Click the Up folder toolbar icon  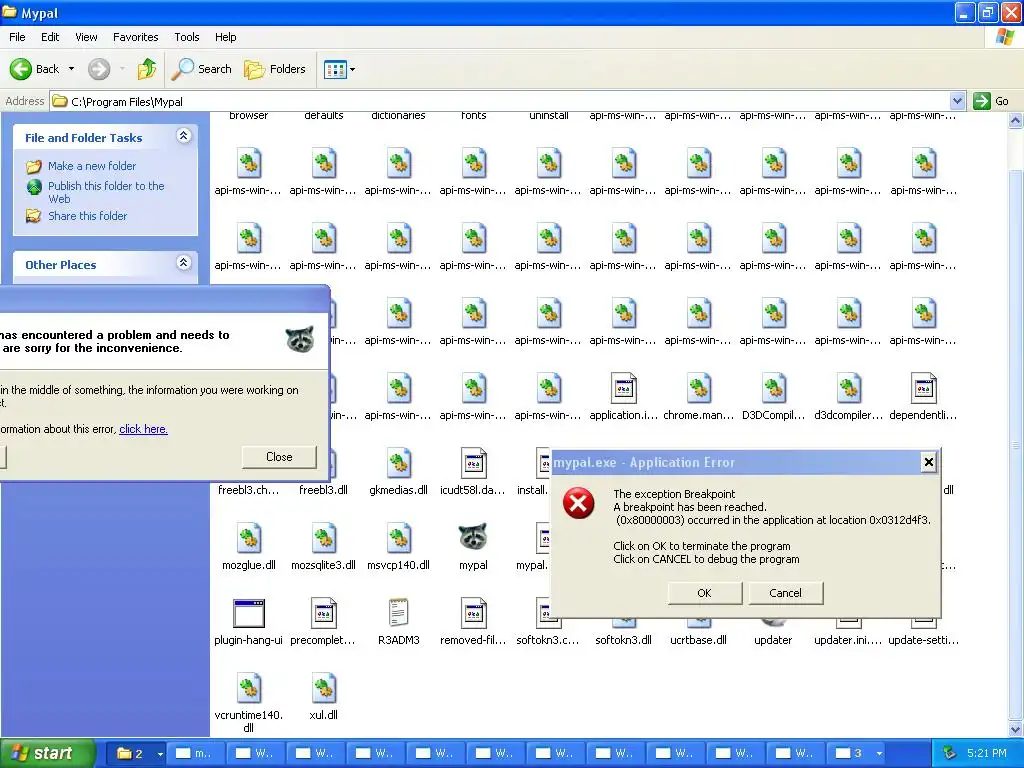click(147, 69)
